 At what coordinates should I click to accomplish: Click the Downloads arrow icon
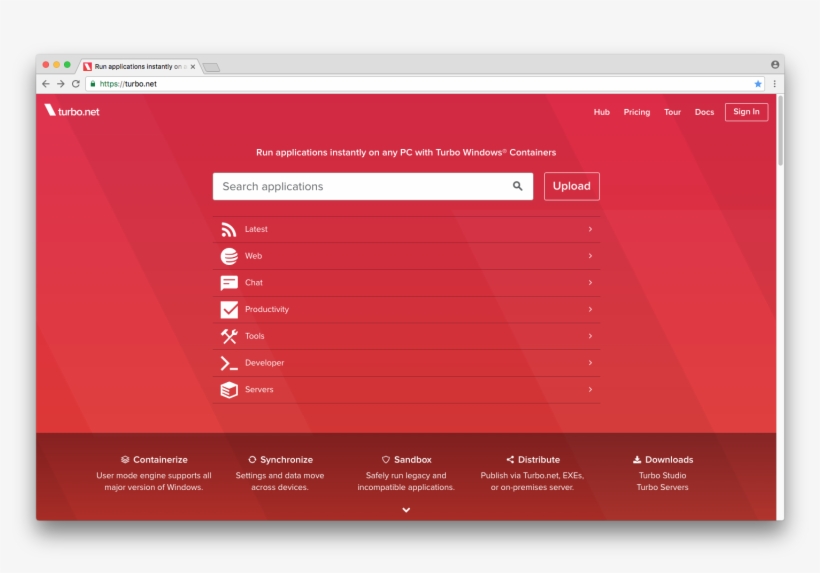pyautogui.click(x=637, y=460)
